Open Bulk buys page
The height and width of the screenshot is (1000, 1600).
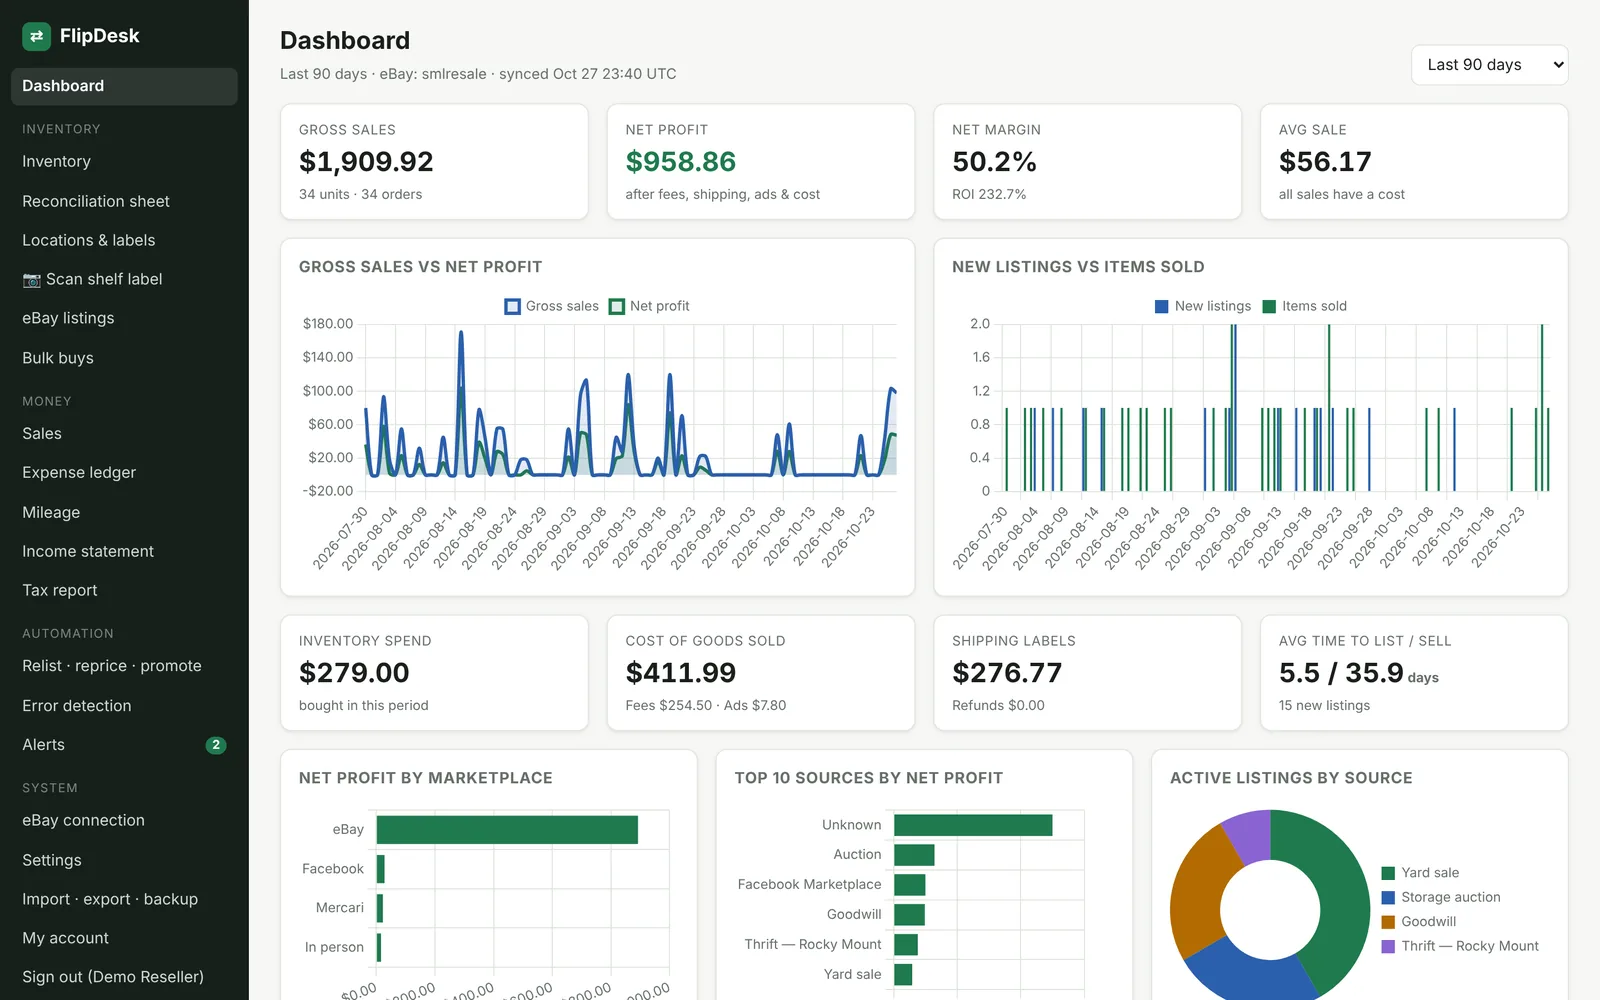[124, 358]
